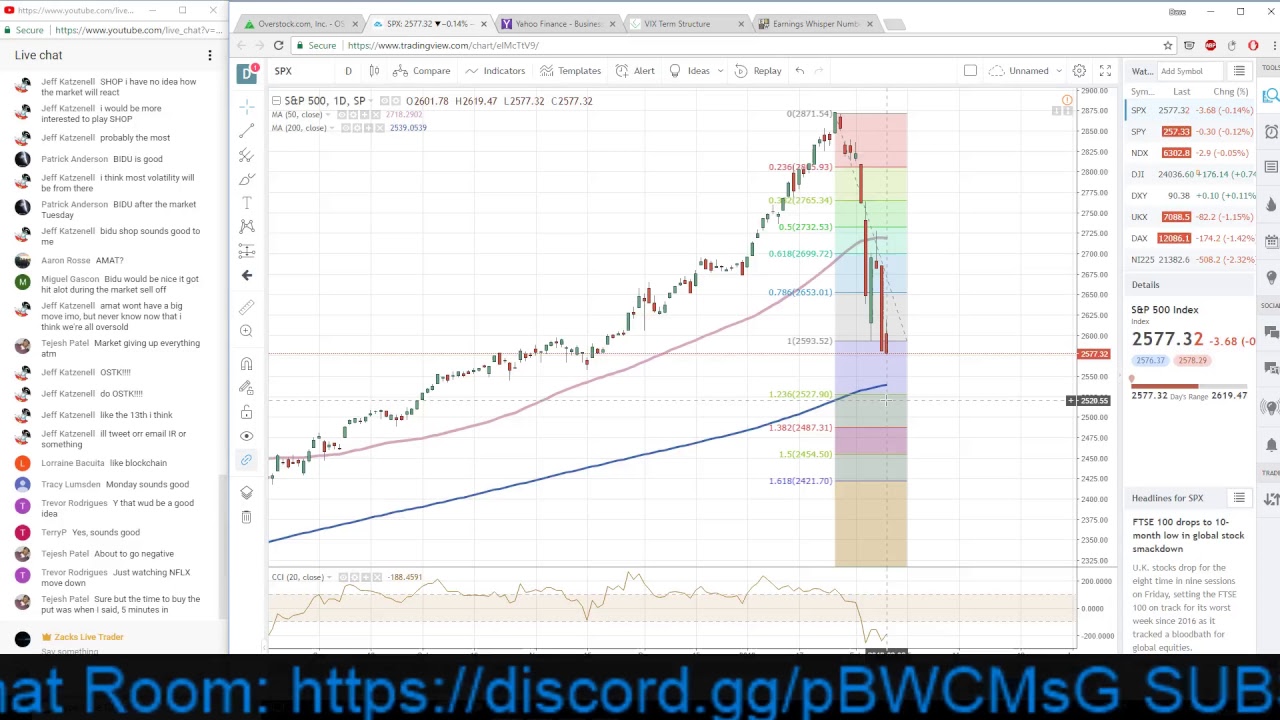This screenshot has height=720, width=1280.
Task: Select the prediction and measurement tool
Action: click(x=246, y=251)
